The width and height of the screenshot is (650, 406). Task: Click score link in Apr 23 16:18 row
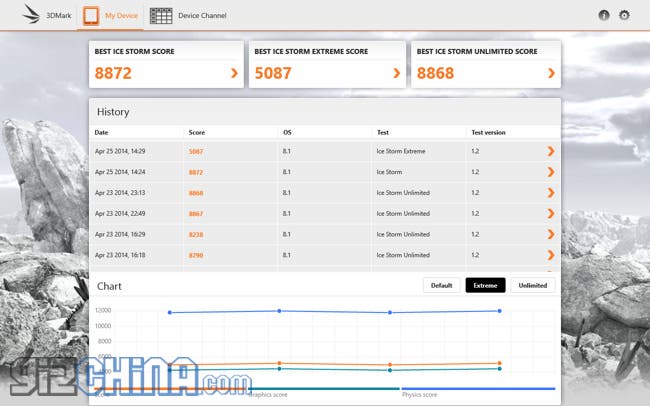click(196, 255)
